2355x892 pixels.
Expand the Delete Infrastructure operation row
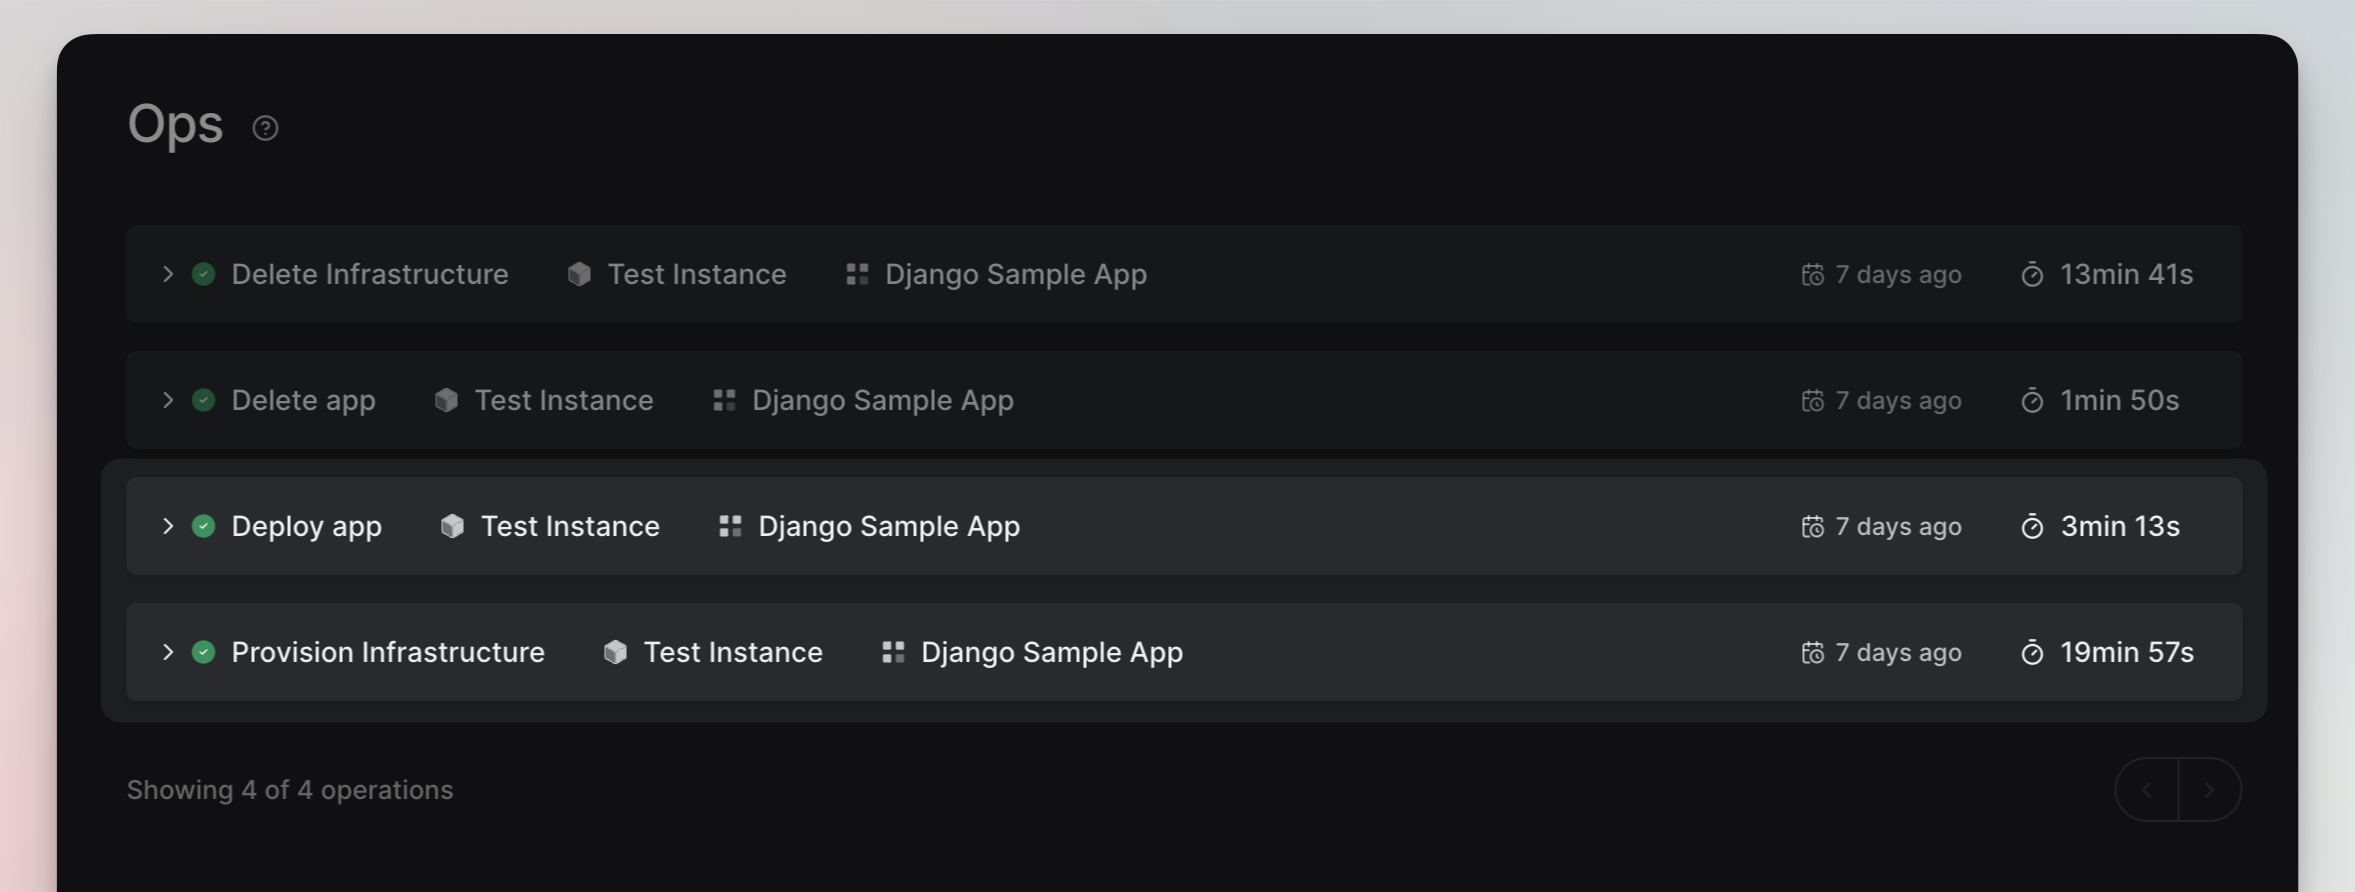point(168,274)
